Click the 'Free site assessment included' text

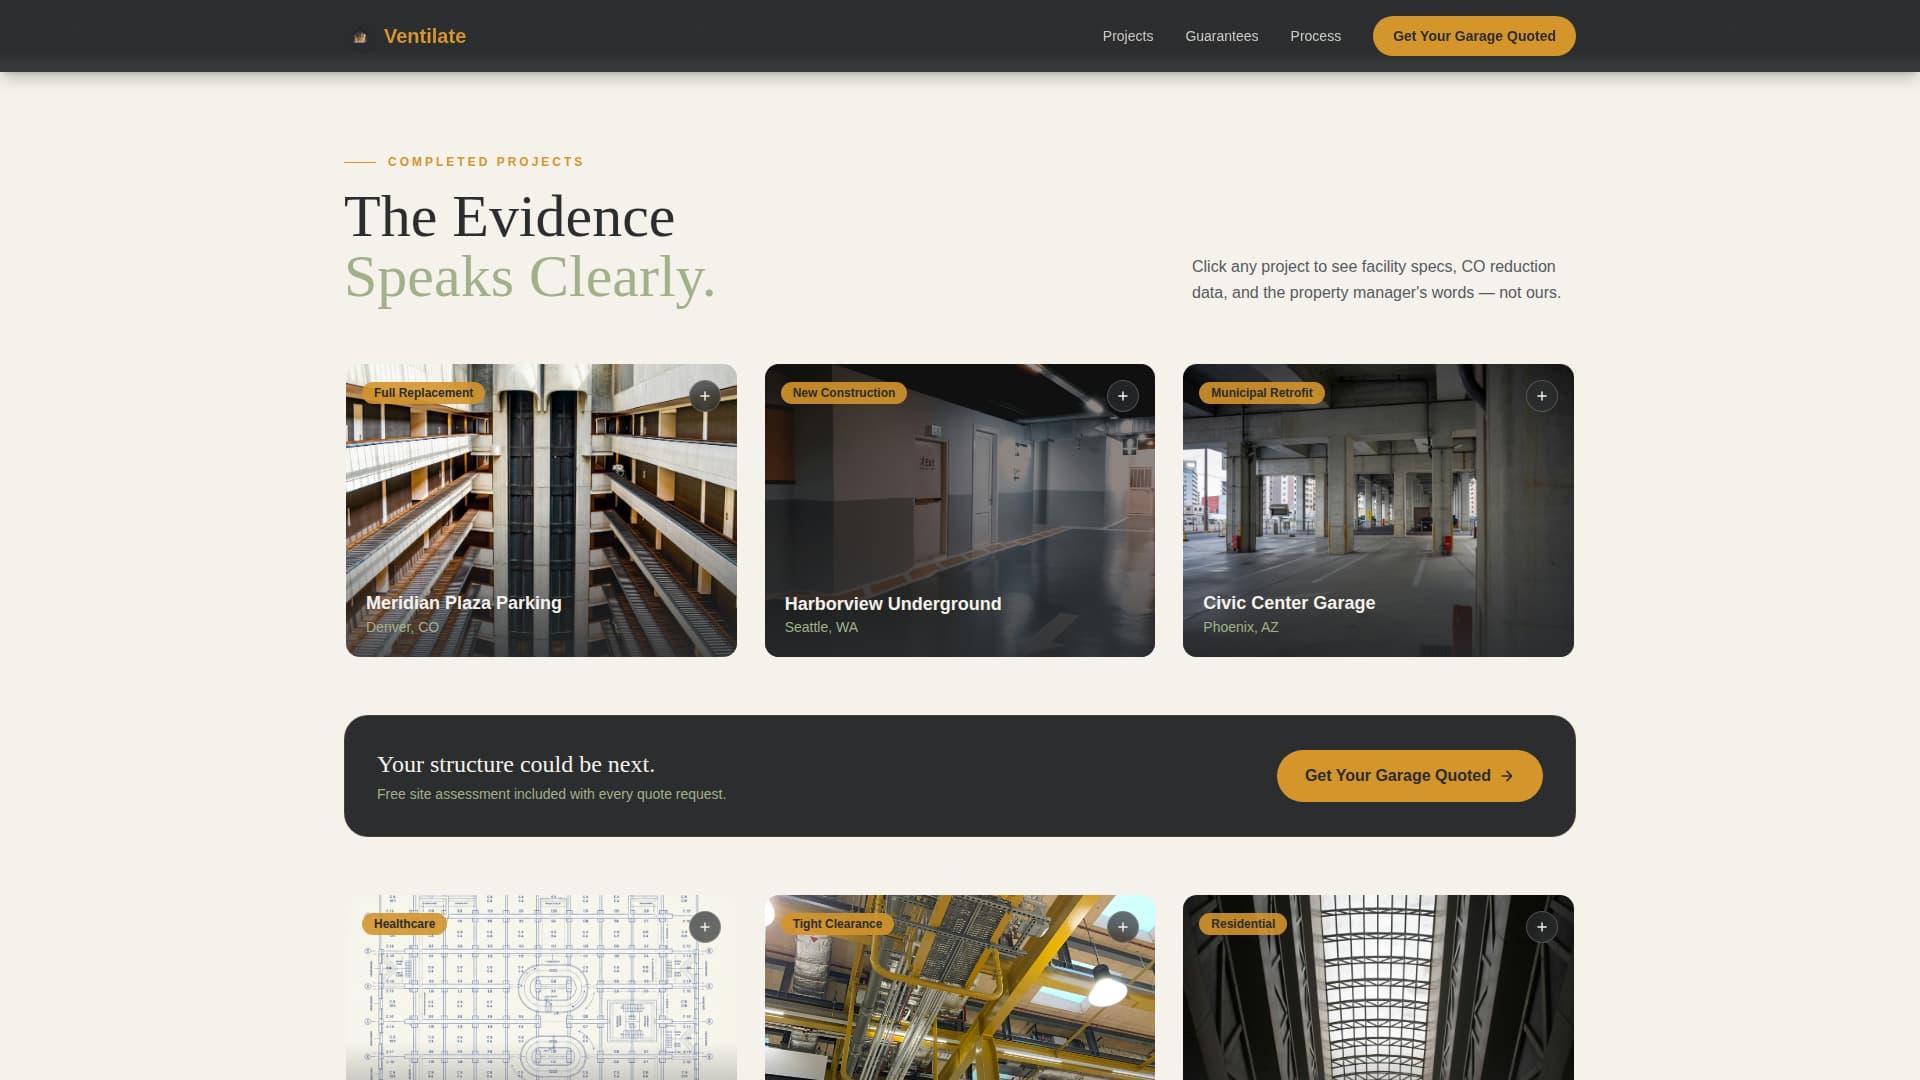(x=551, y=794)
